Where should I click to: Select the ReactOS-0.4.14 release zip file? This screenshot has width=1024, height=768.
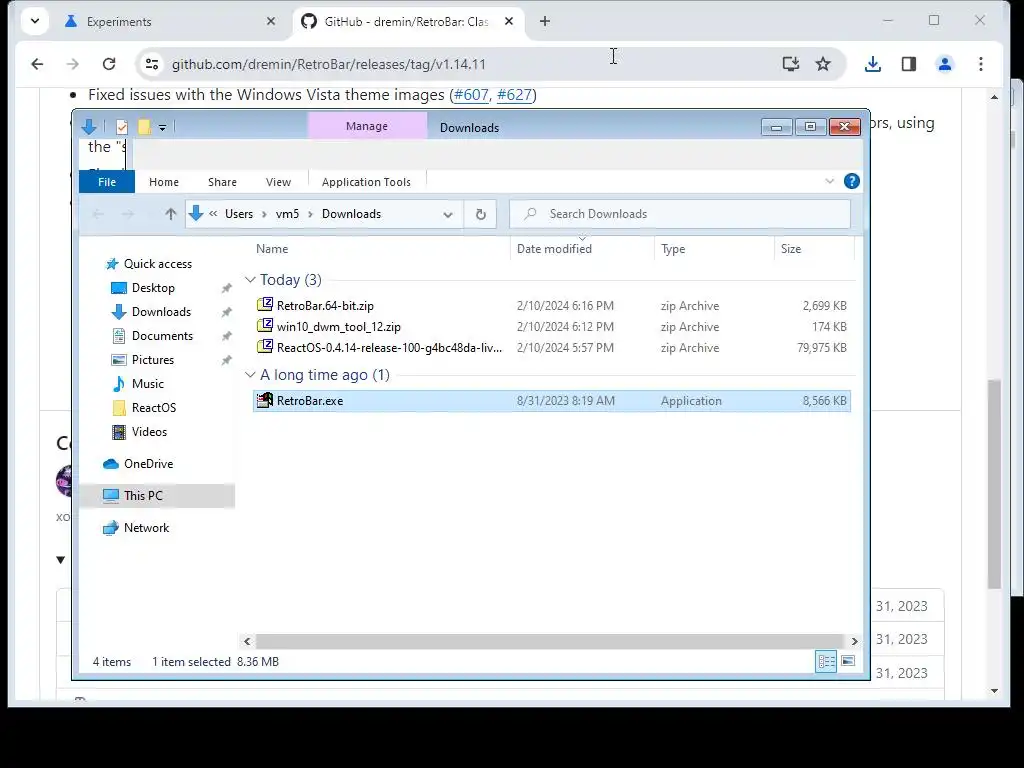389,348
